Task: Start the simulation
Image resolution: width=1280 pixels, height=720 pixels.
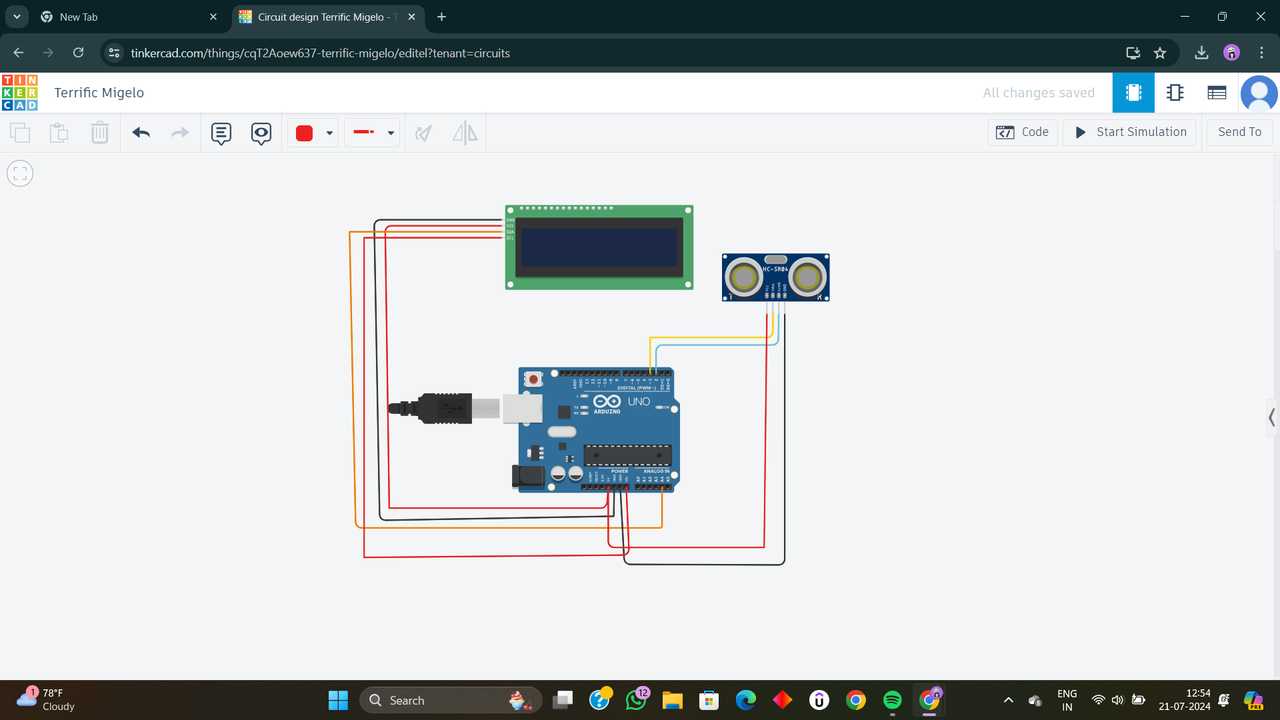Action: [x=1130, y=132]
